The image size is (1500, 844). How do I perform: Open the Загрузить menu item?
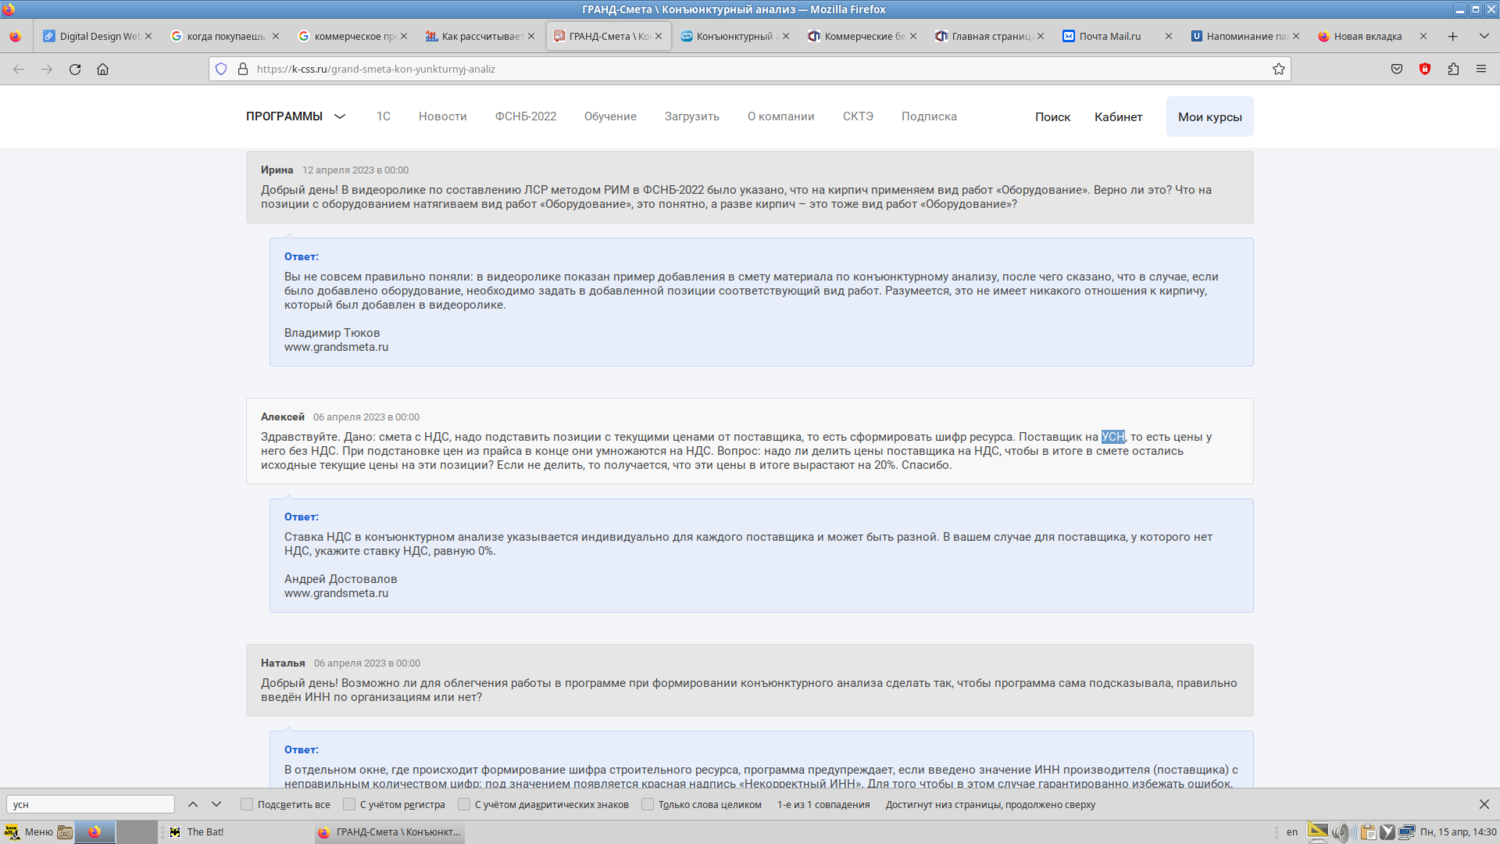692,117
